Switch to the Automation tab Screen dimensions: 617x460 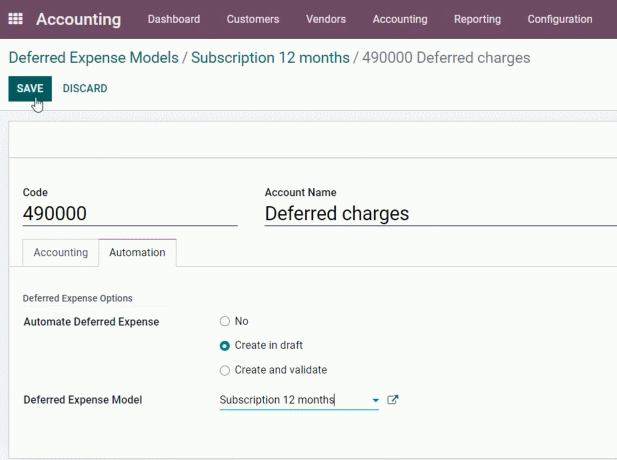pyautogui.click(x=137, y=253)
